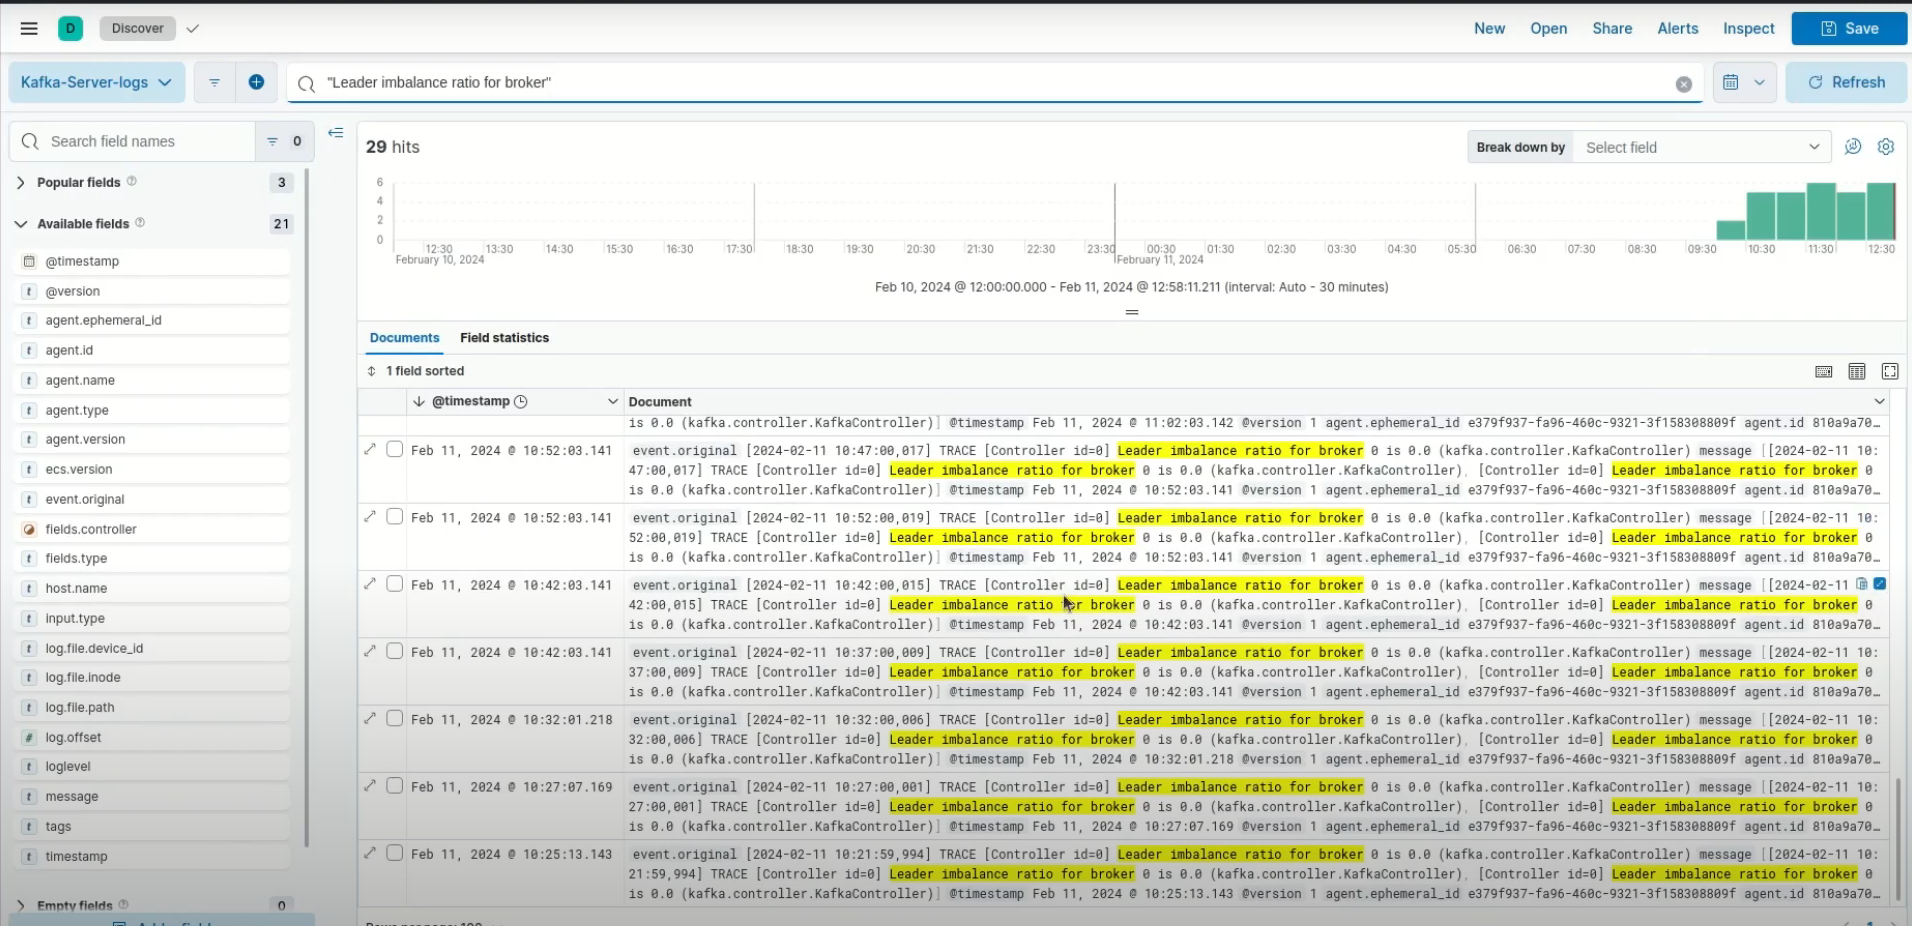Open the Document column menu chevron

pos(1880,401)
